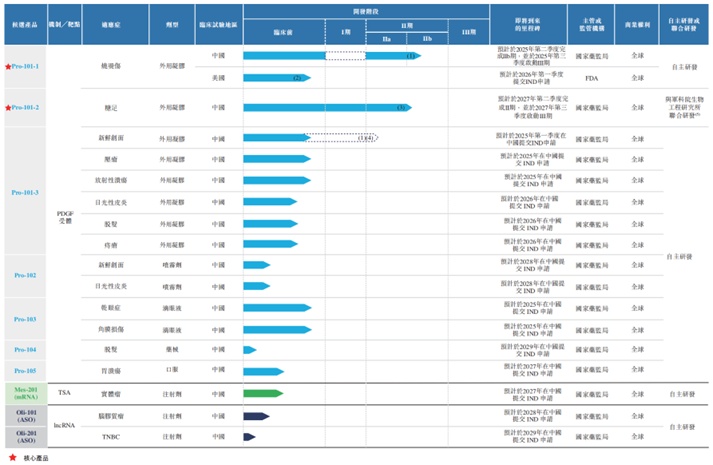
Task: Click the dashed arrow outline marked (1)(4)
Action: (341, 137)
